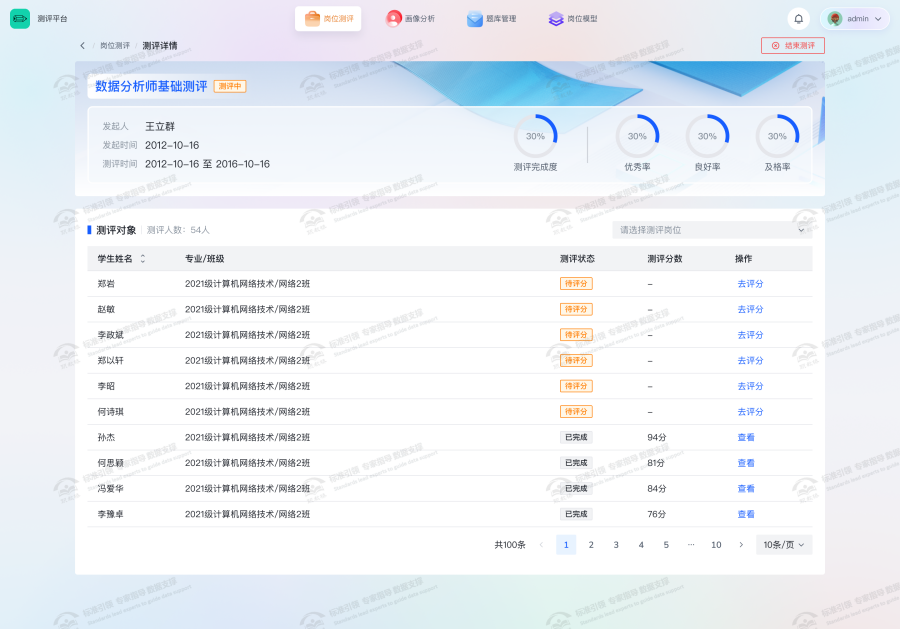Expand the 请选择测评岗位 dropdown
The height and width of the screenshot is (629, 900).
(x=712, y=230)
